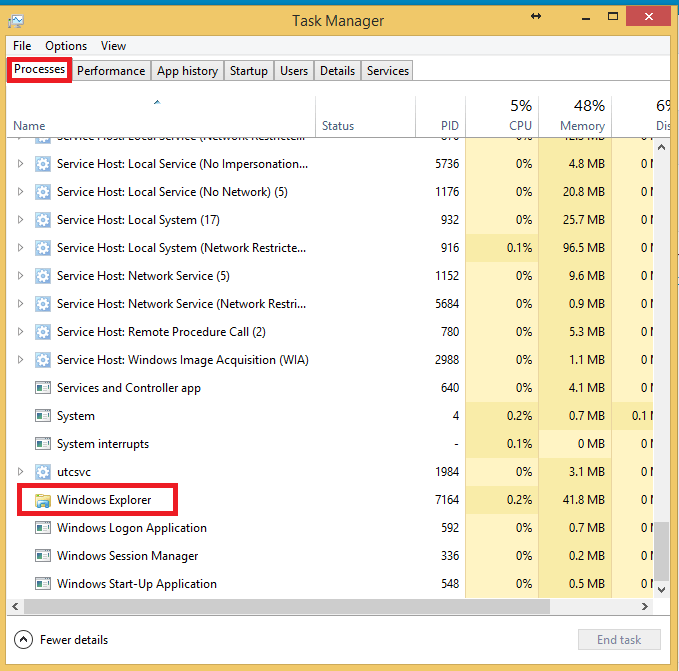This screenshot has height=671, width=679.
Task: Click the vertical scrollbar up arrow
Action: pos(661,147)
